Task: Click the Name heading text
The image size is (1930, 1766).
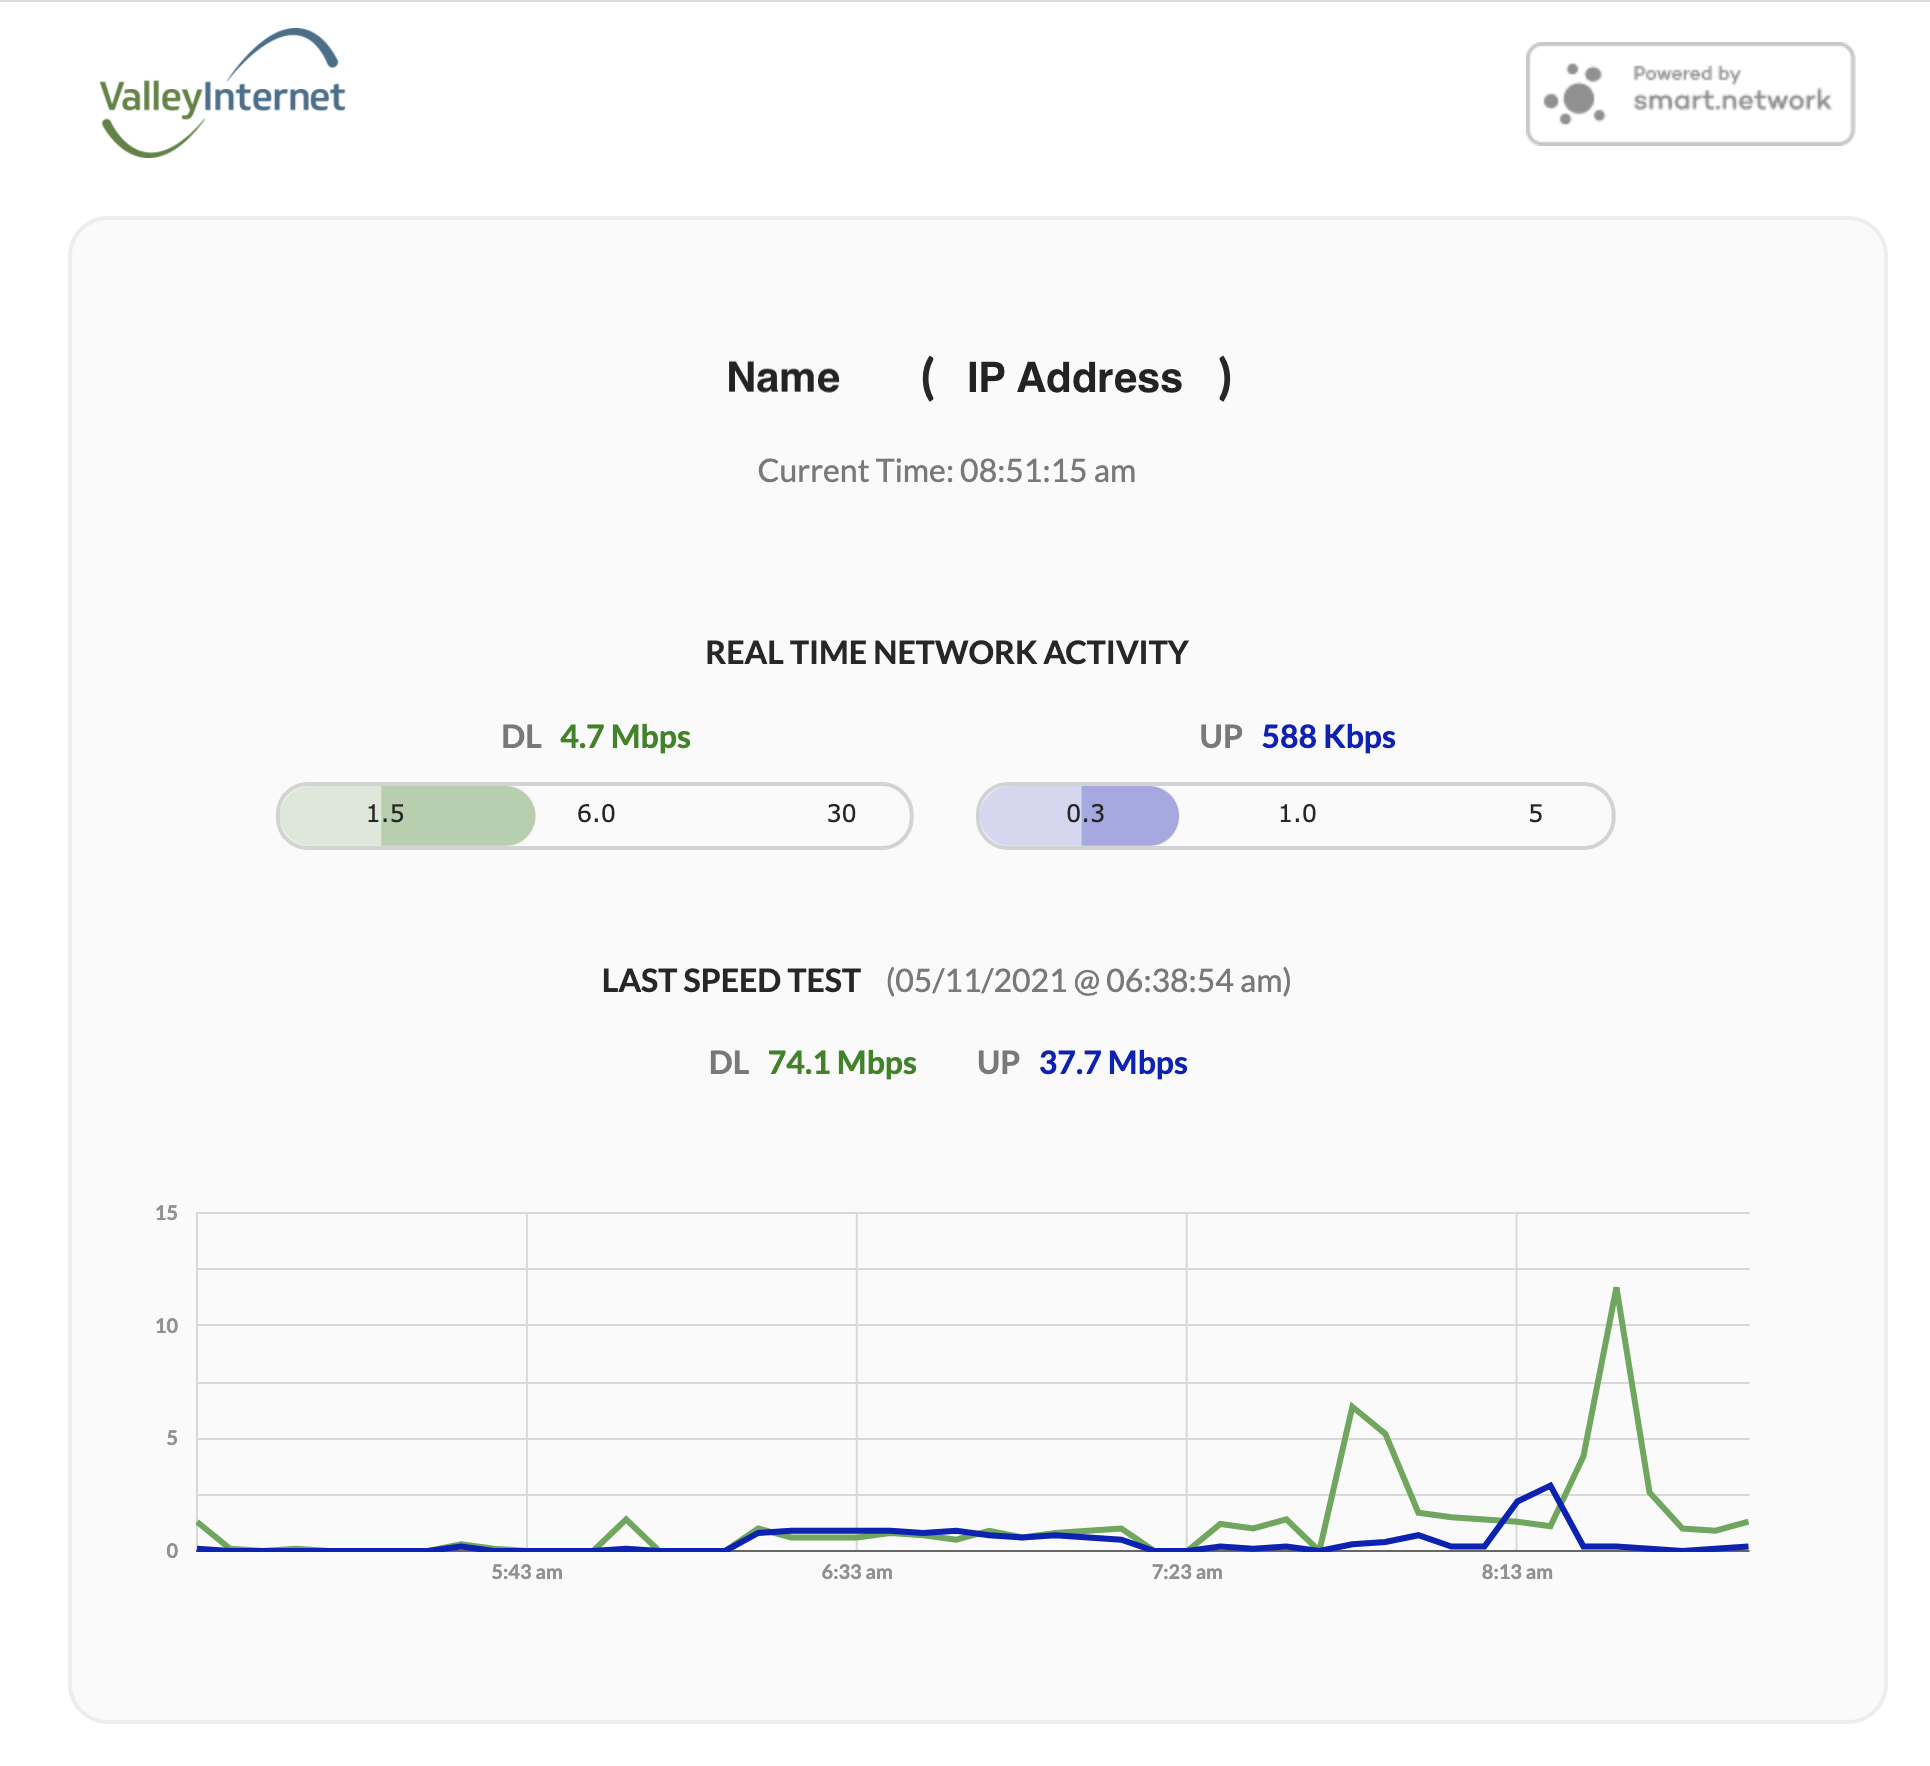Action: point(783,378)
